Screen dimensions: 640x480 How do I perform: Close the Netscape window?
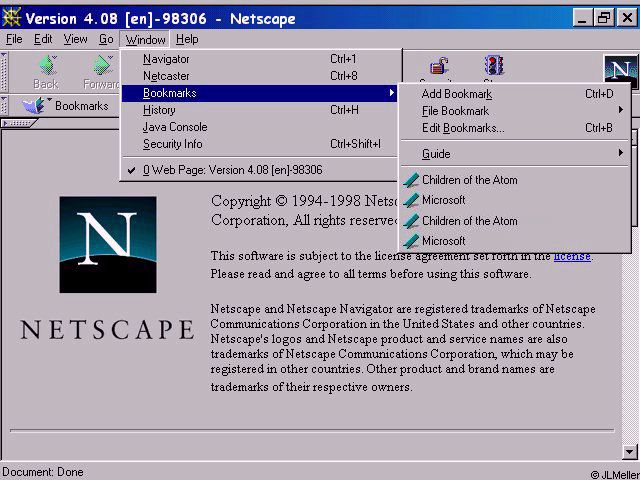627,18
